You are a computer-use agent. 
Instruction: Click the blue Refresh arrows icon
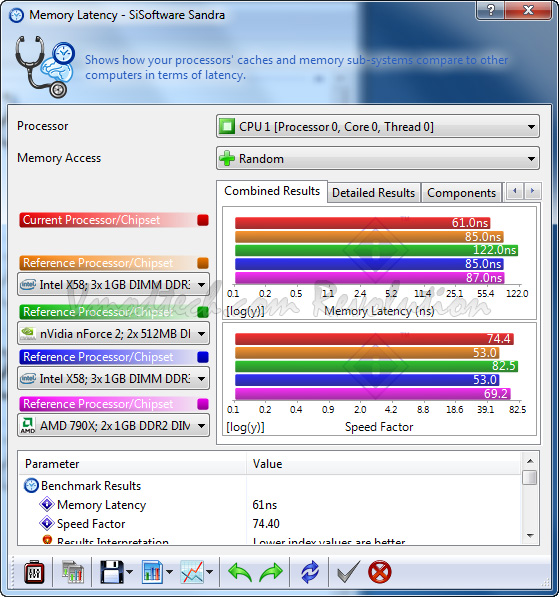coord(310,572)
